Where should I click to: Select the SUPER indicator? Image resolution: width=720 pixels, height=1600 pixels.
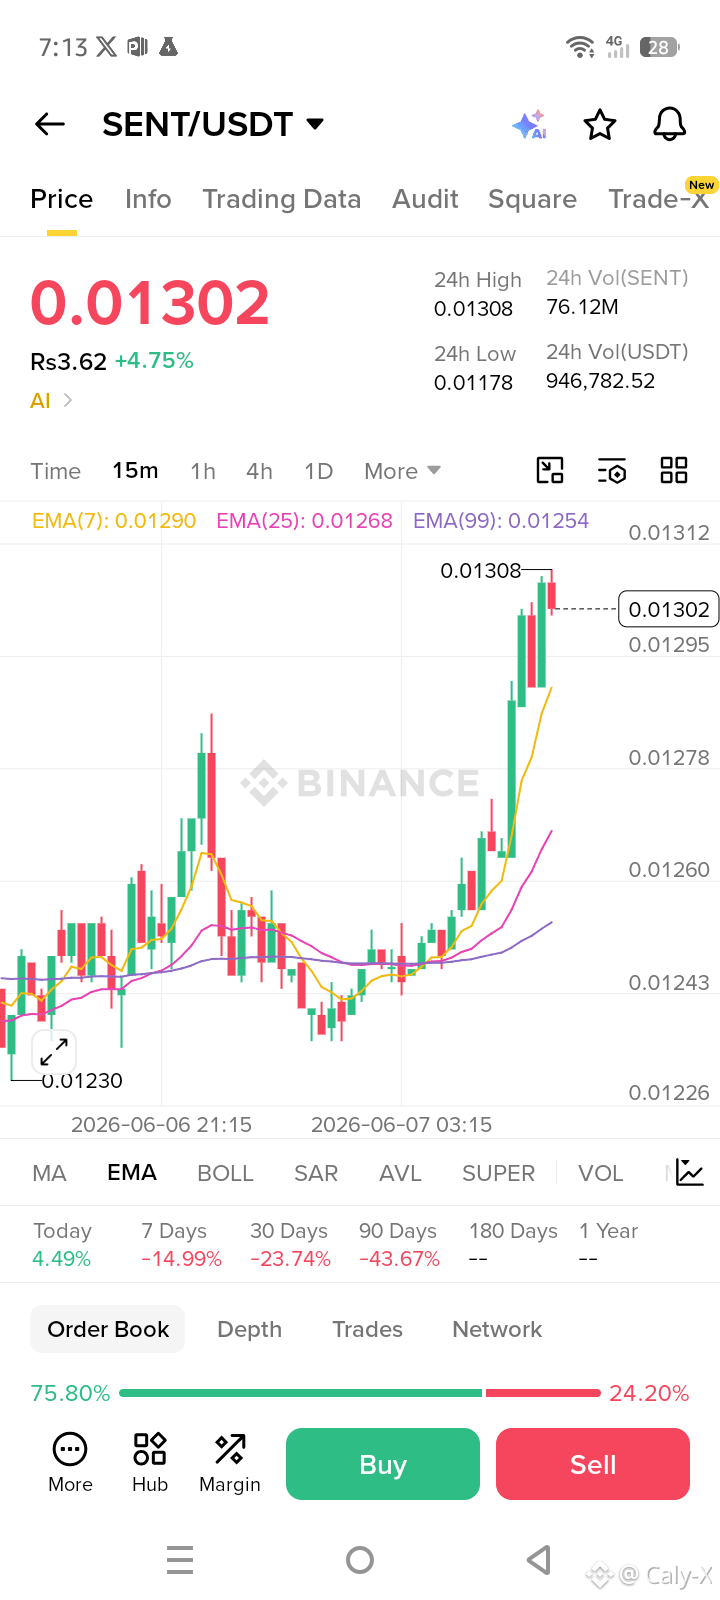click(x=498, y=1173)
